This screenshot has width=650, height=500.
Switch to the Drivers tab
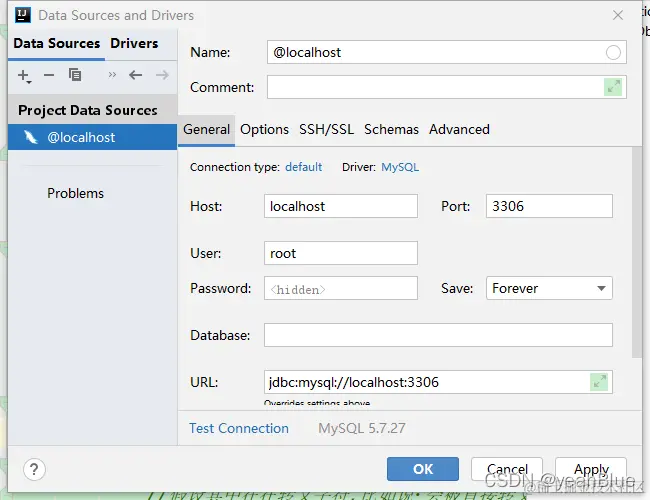pos(134,44)
